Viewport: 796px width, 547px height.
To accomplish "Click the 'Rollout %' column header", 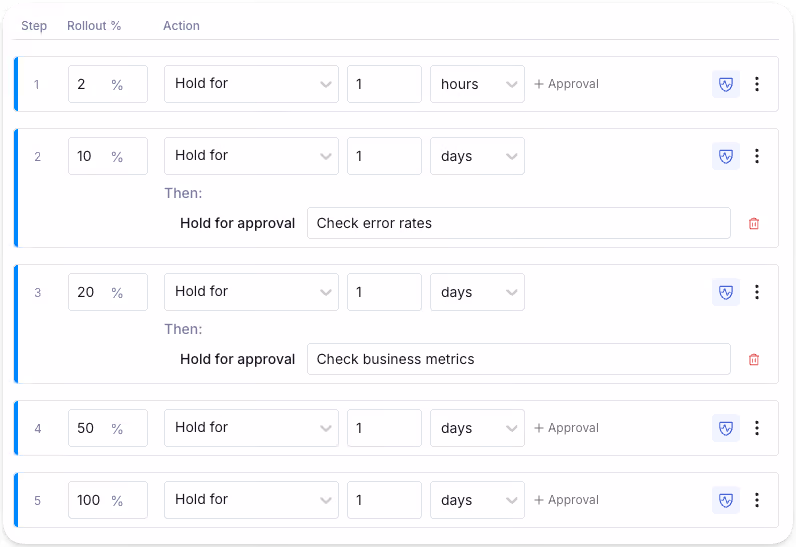I will pyautogui.click(x=94, y=26).
